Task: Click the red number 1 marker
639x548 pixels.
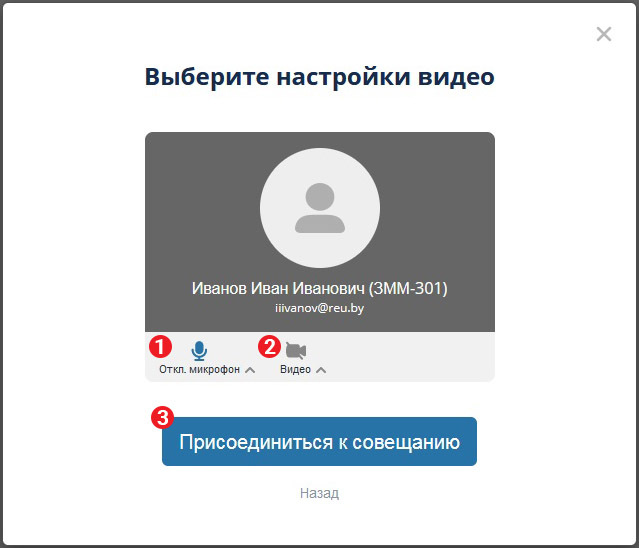Action: 160,347
